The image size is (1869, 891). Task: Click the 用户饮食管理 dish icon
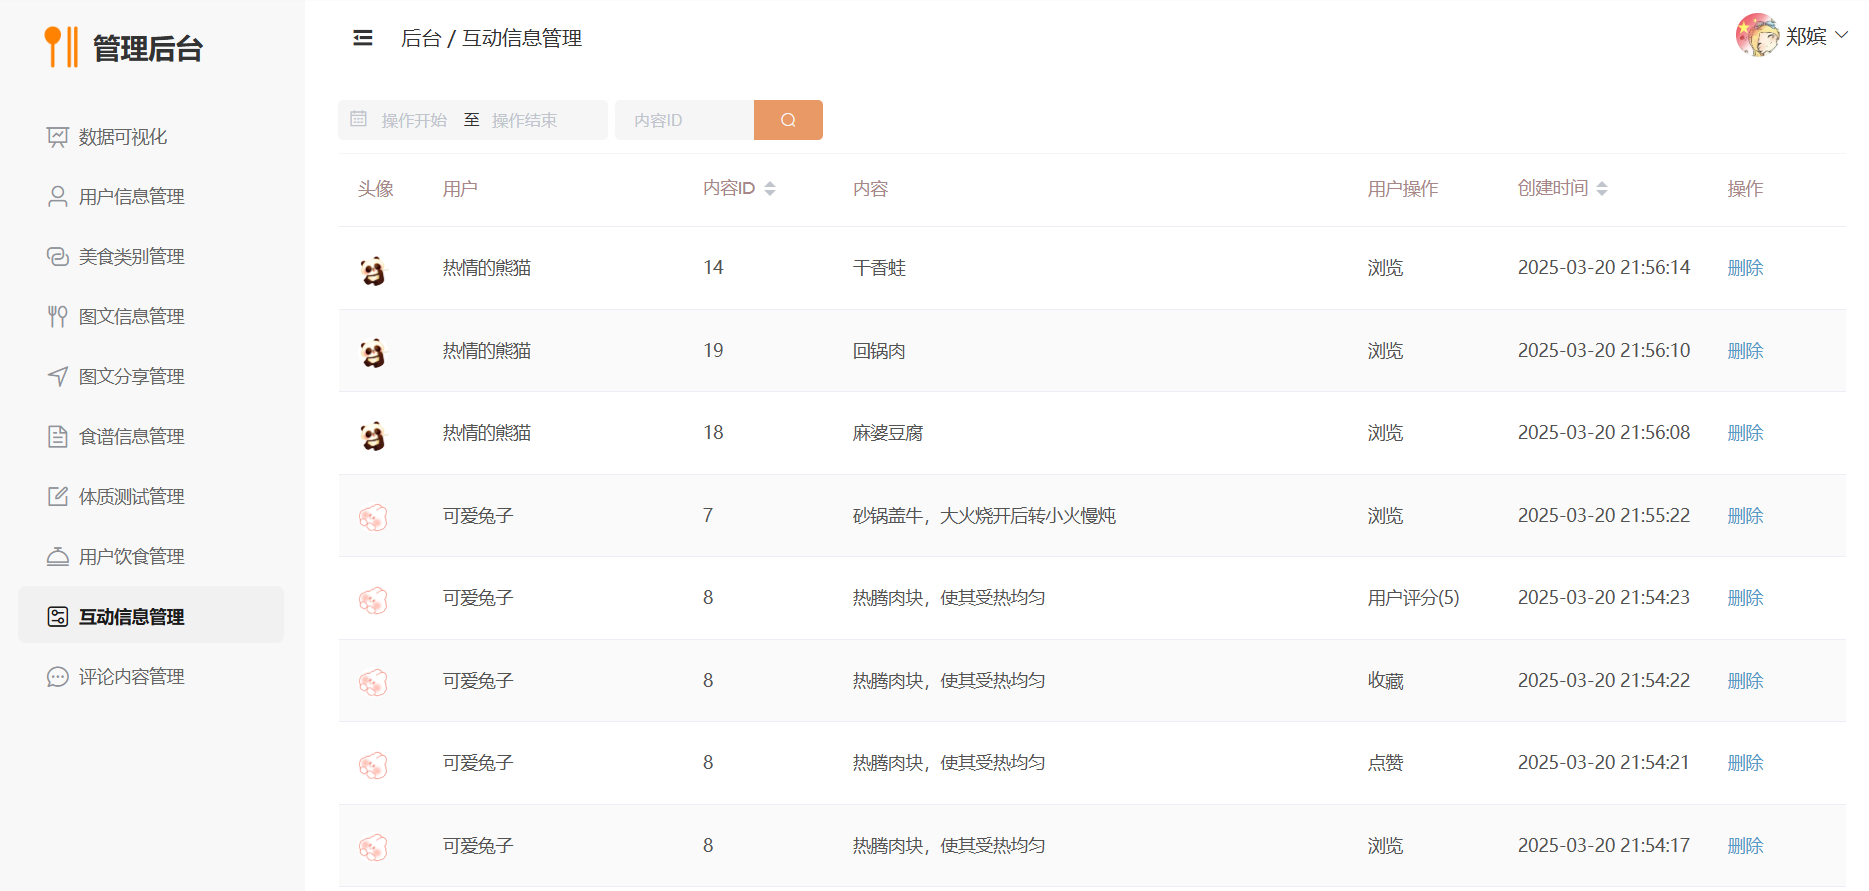click(58, 557)
